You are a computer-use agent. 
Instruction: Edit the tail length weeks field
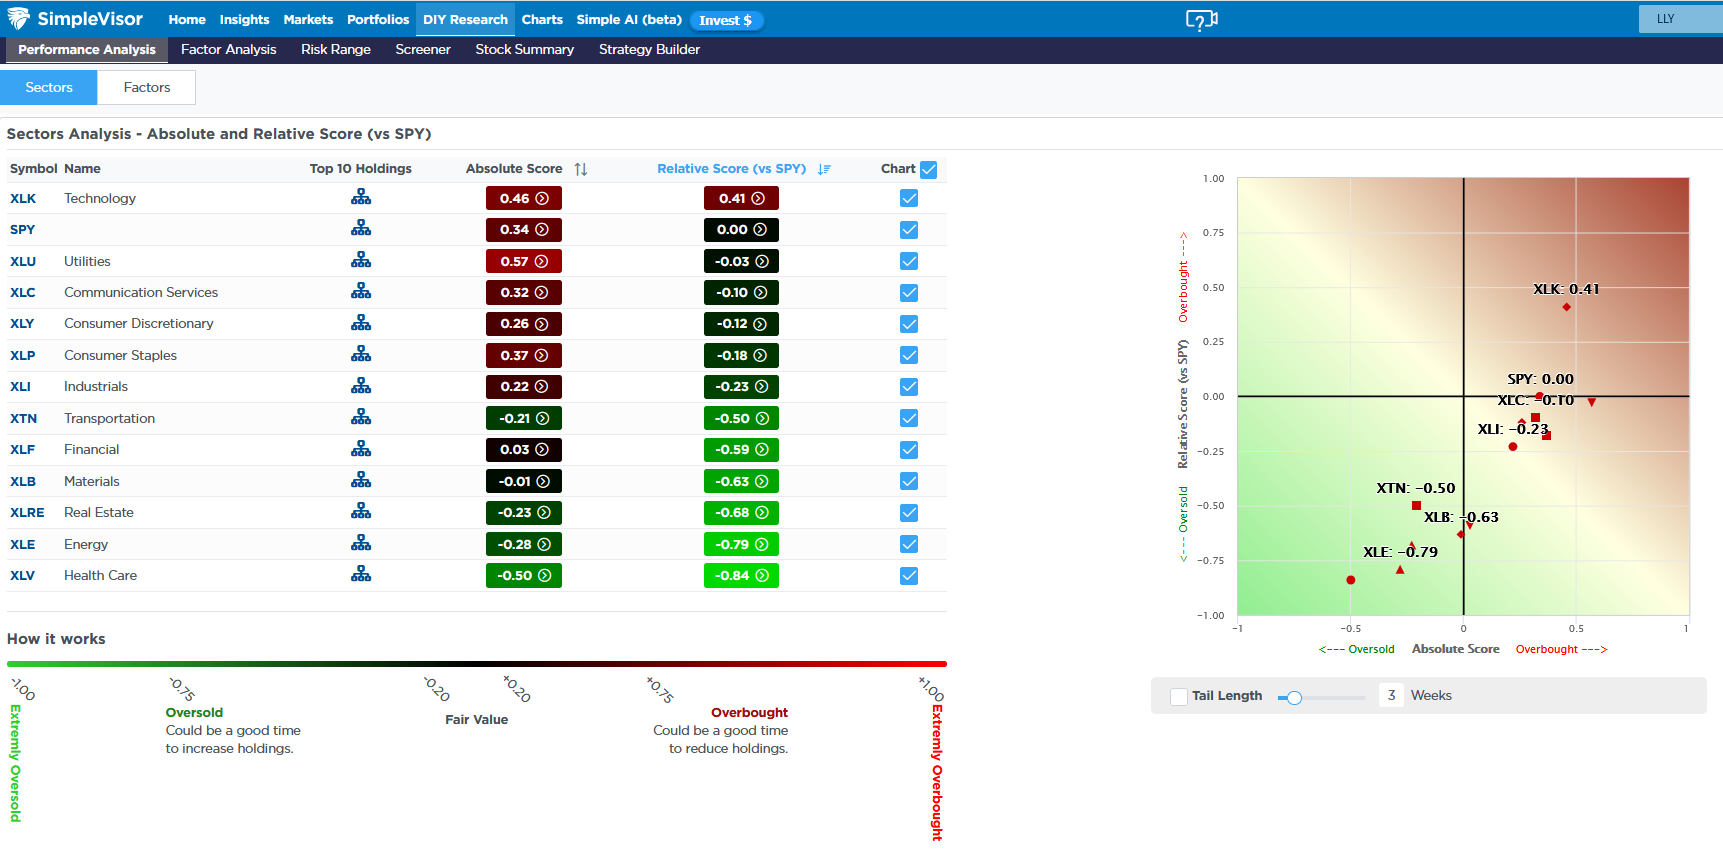coord(1391,695)
